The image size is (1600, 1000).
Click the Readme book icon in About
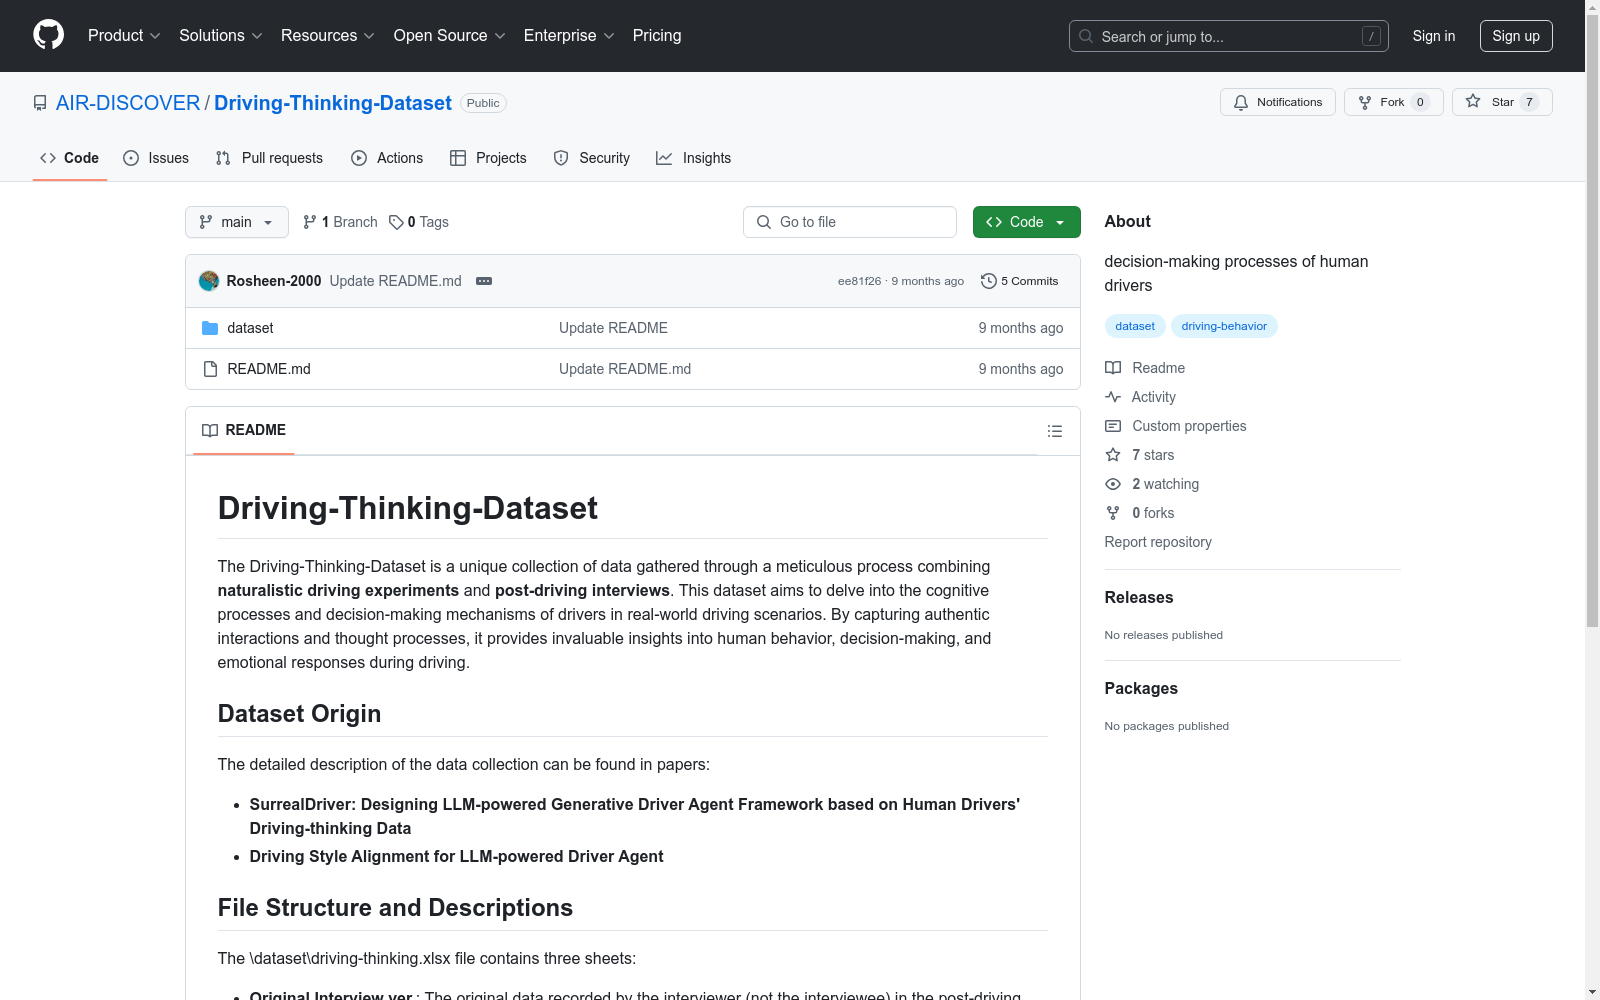tap(1113, 368)
